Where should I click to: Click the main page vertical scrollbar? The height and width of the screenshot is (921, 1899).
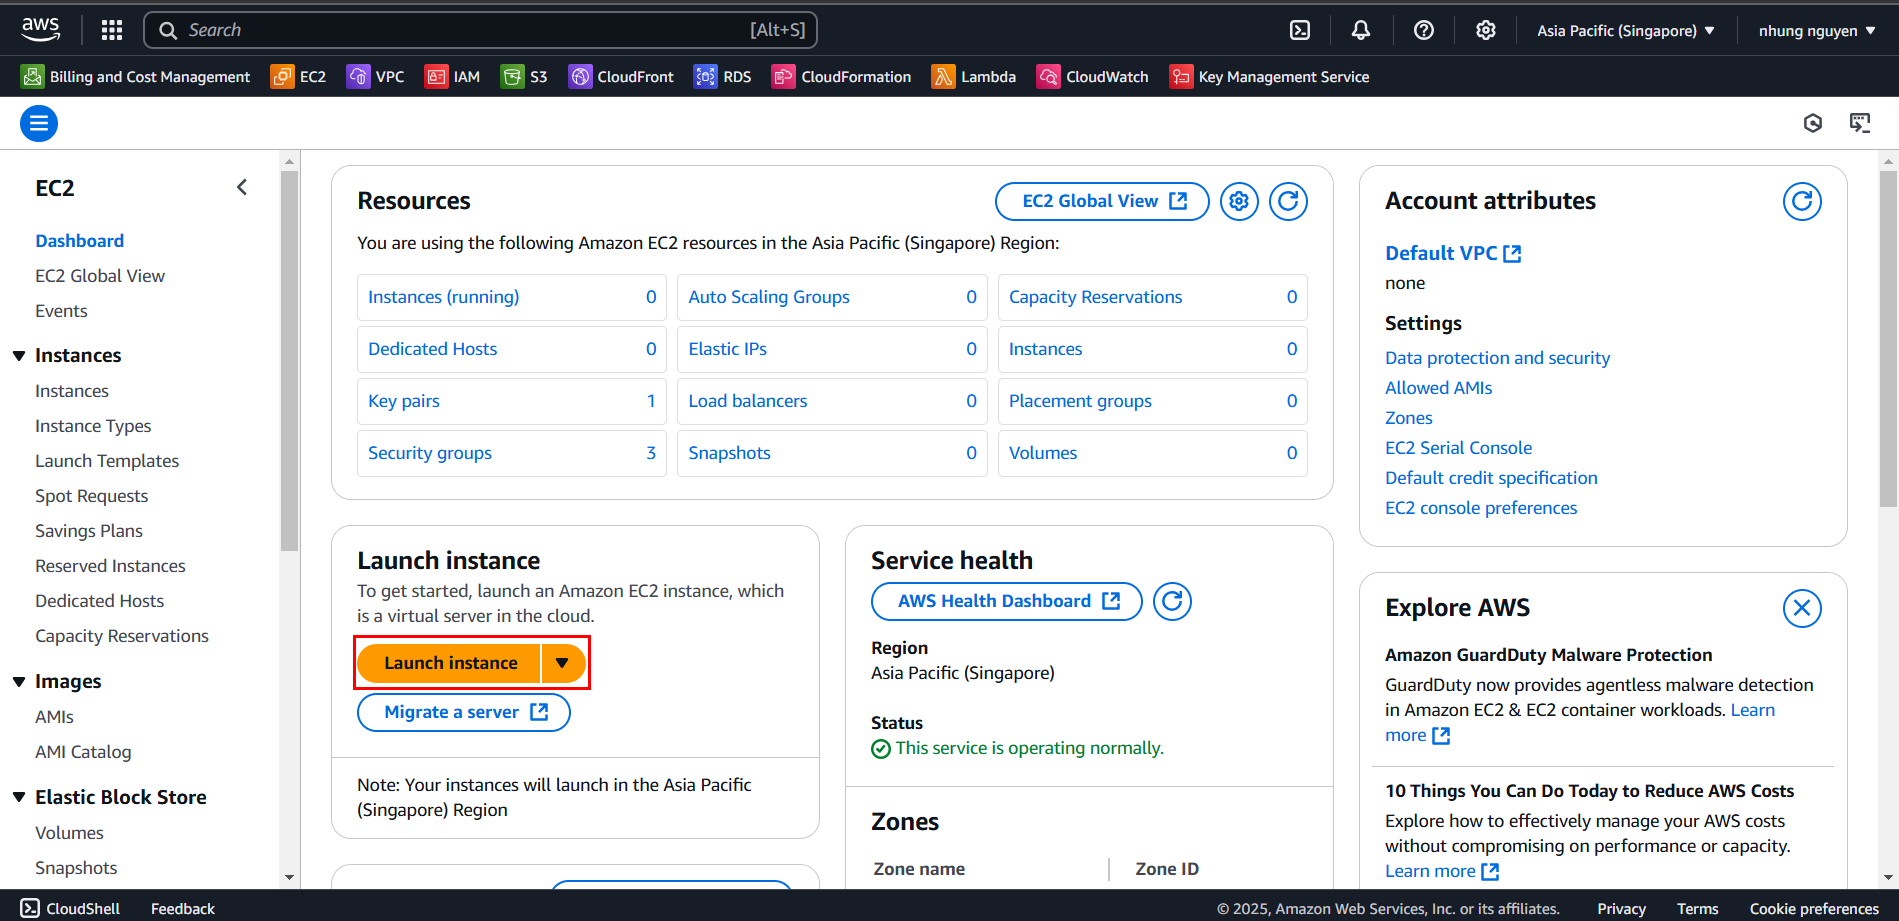point(1889,340)
